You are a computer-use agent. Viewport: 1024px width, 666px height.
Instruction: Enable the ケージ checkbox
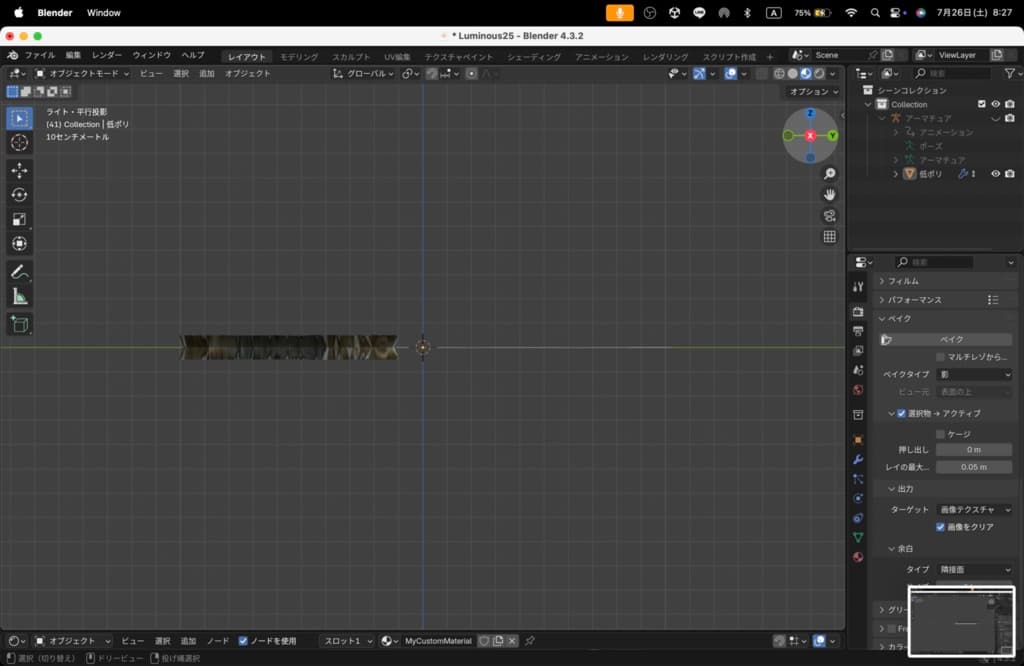940,434
